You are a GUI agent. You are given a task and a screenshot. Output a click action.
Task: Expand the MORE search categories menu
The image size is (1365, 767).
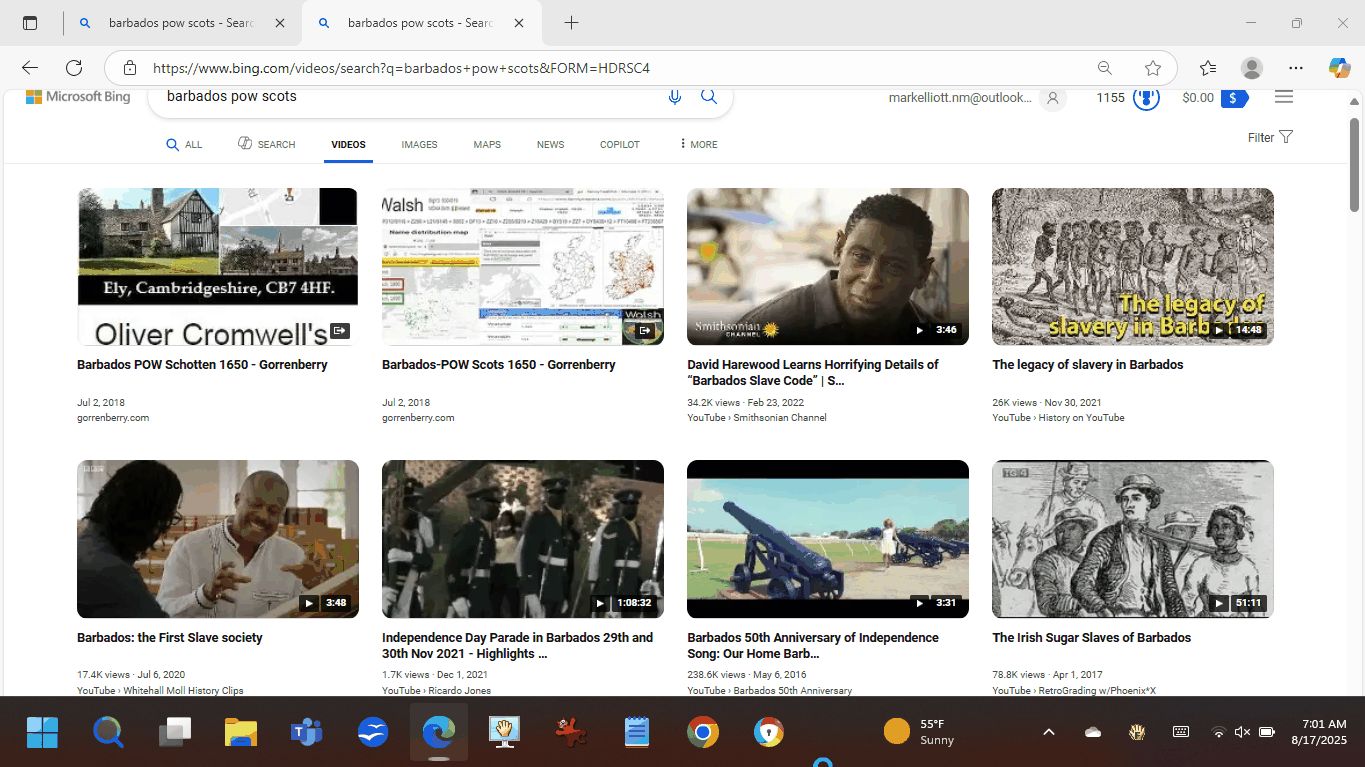(698, 144)
